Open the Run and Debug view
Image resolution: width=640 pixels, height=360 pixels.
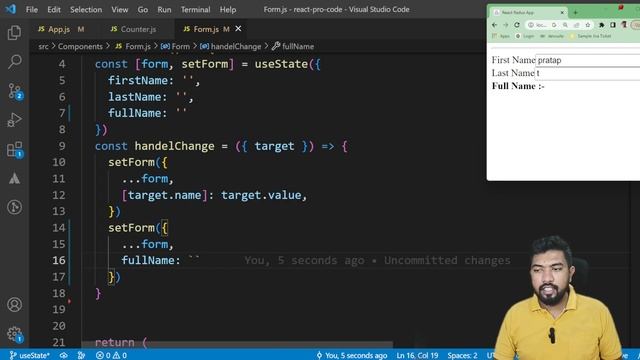coord(14,120)
